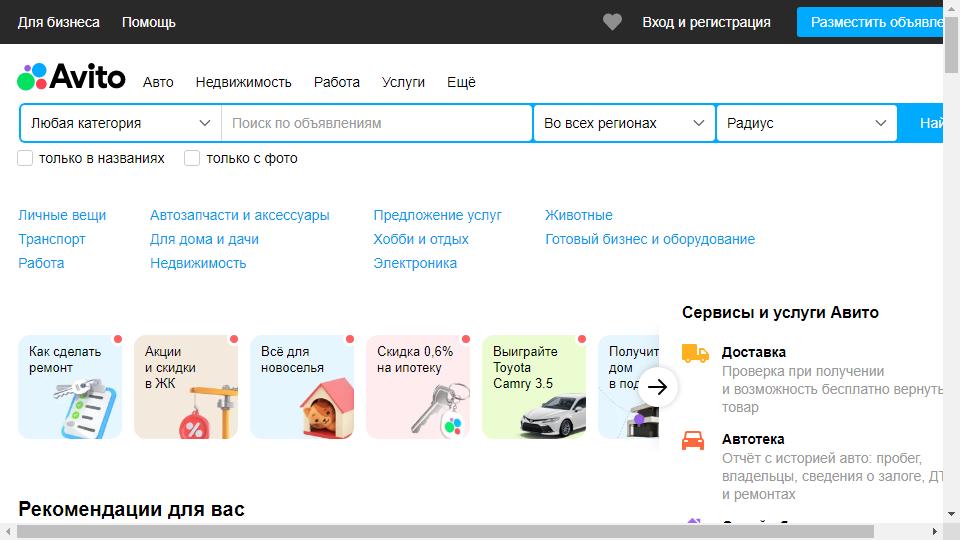Click 'Вход и регистрация'
This screenshot has height=540, width=960.
(707, 22)
